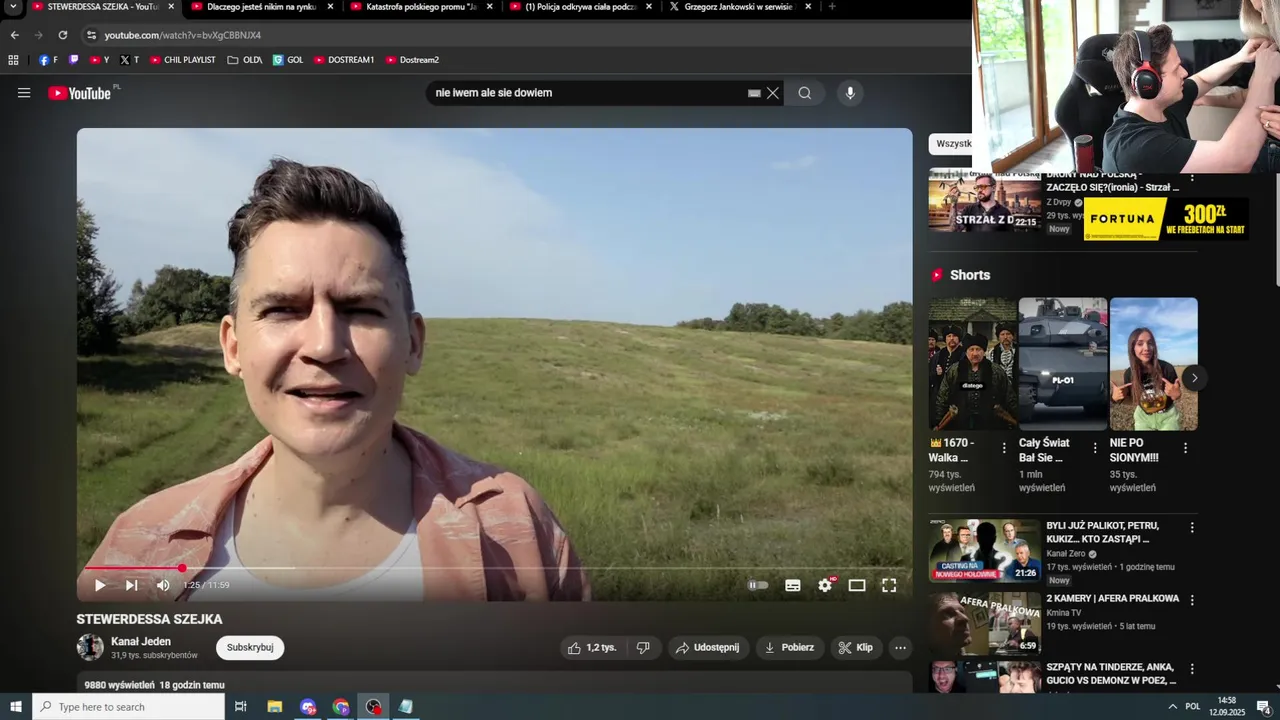Image resolution: width=1280 pixels, height=720 pixels.
Task: Close the STEWERDESSA SZEJKA browser tab
Action: pyautogui.click(x=171, y=7)
